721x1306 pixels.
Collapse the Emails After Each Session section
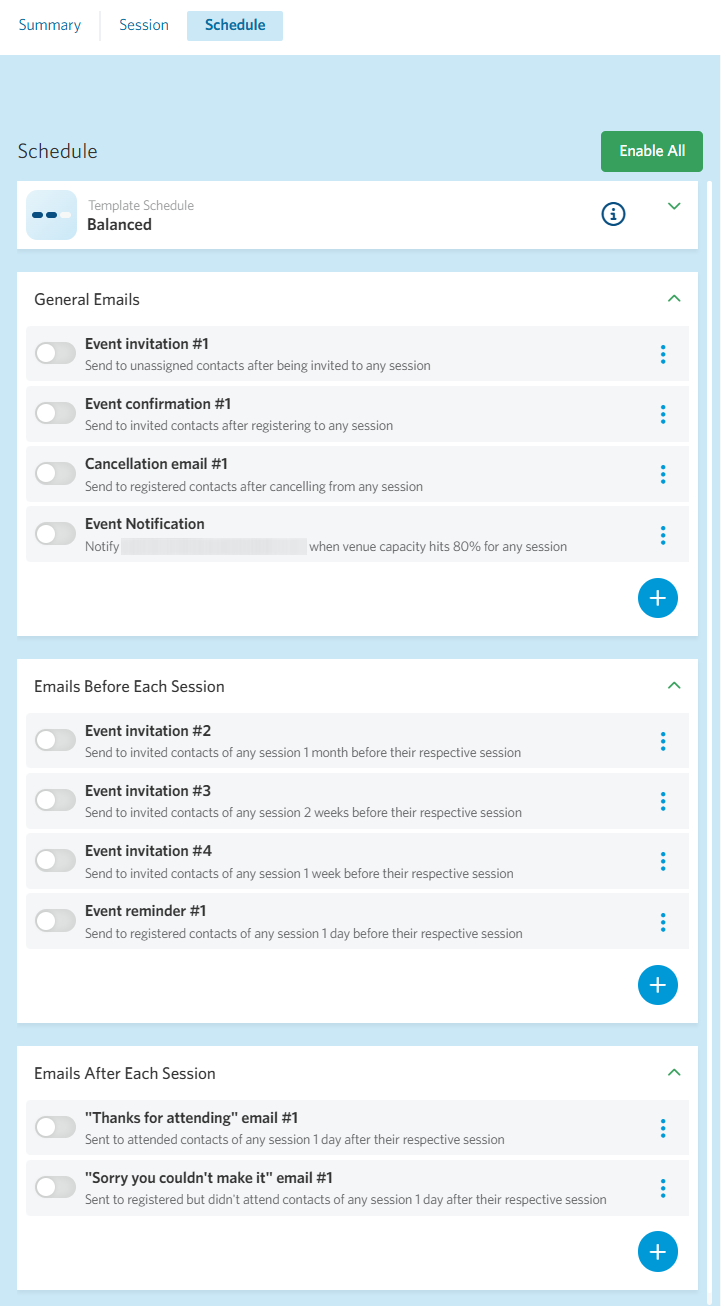pyautogui.click(x=674, y=1072)
